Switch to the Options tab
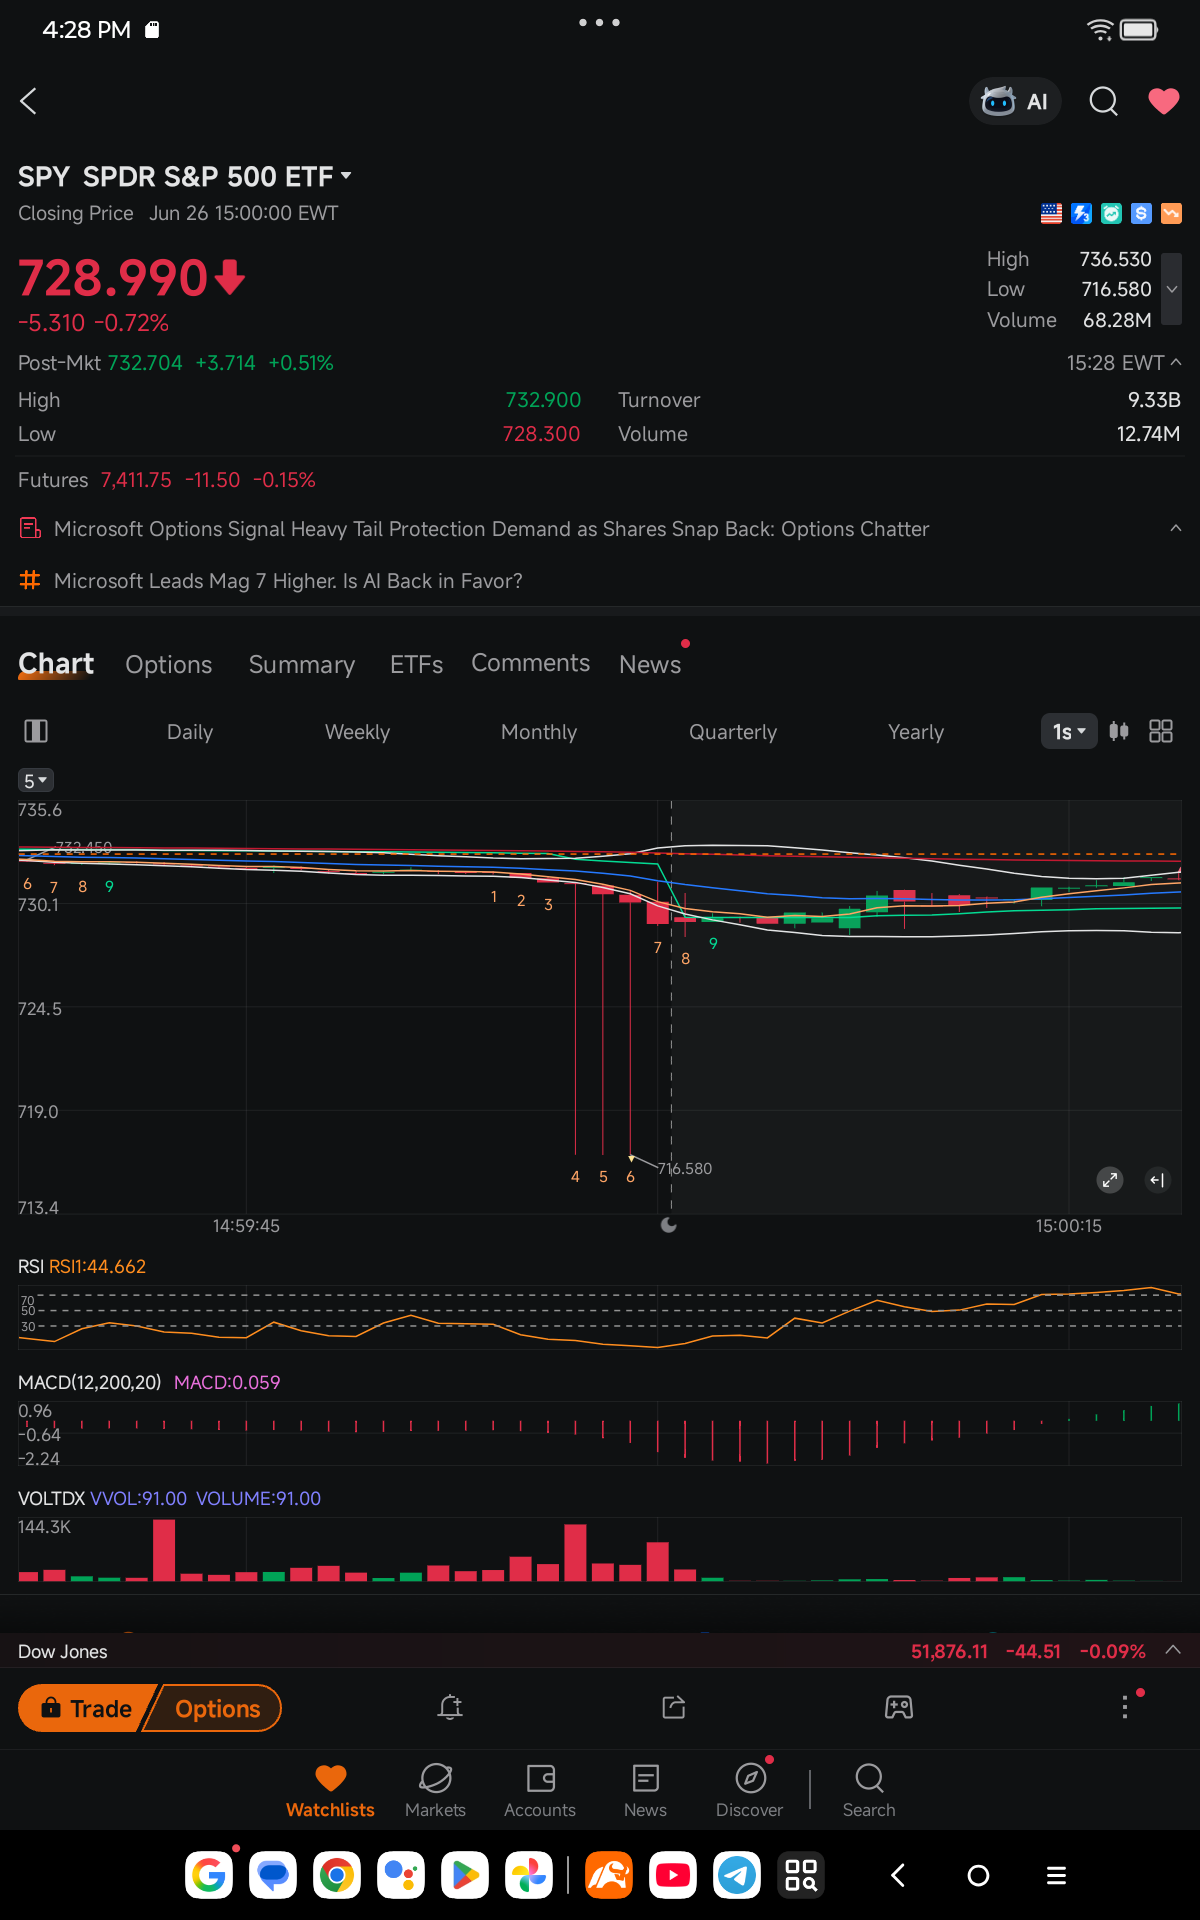Screen dimensions: 1200x1920 point(169,665)
